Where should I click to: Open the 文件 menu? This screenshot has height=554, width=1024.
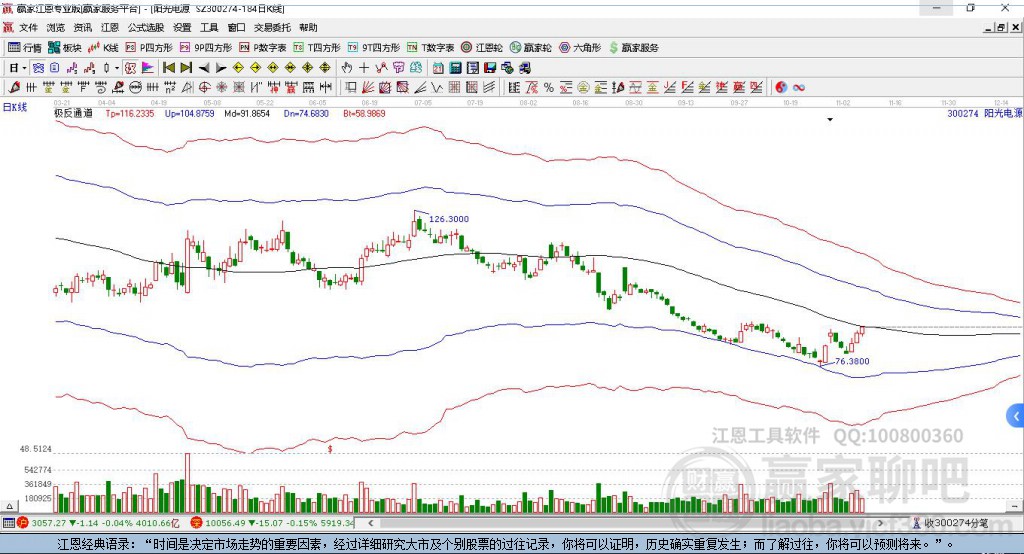(x=28, y=27)
